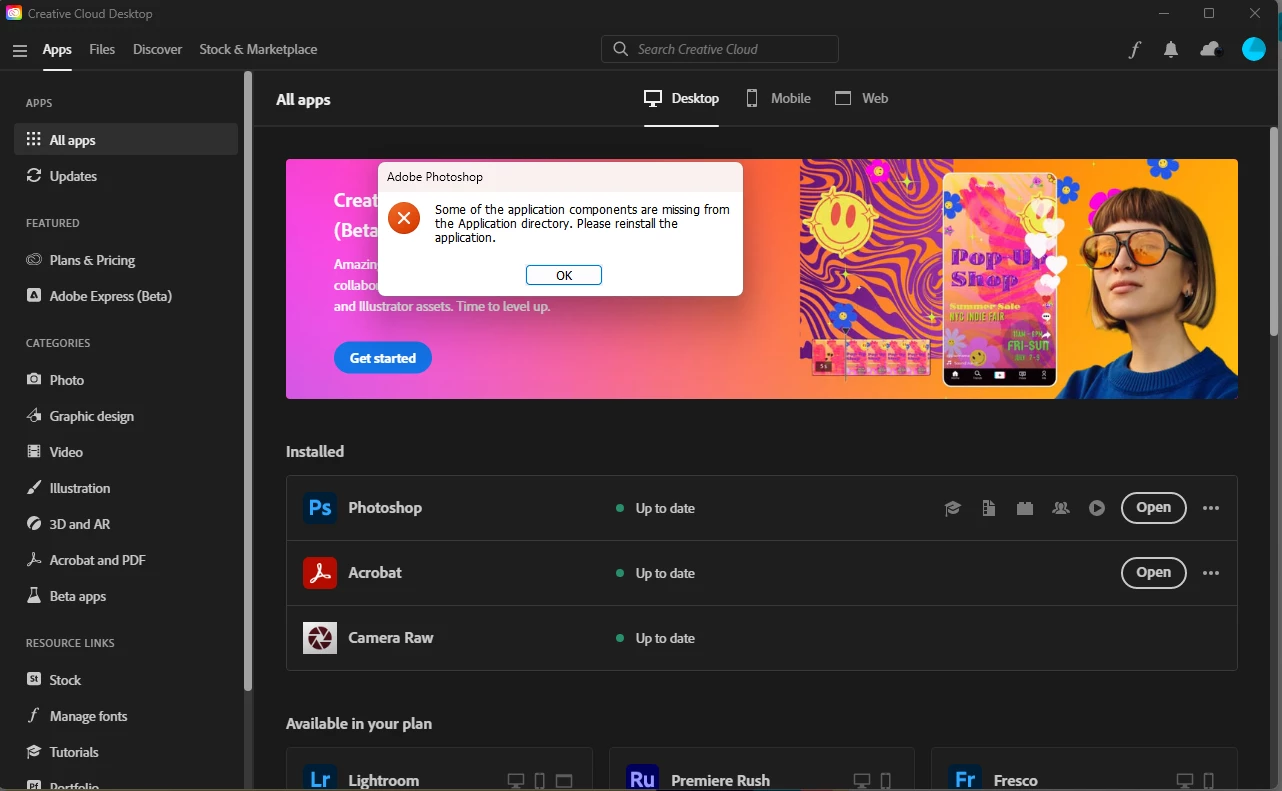Click the sidebar vertical scrollbar
Image resolution: width=1282 pixels, height=791 pixels.
tap(248, 380)
